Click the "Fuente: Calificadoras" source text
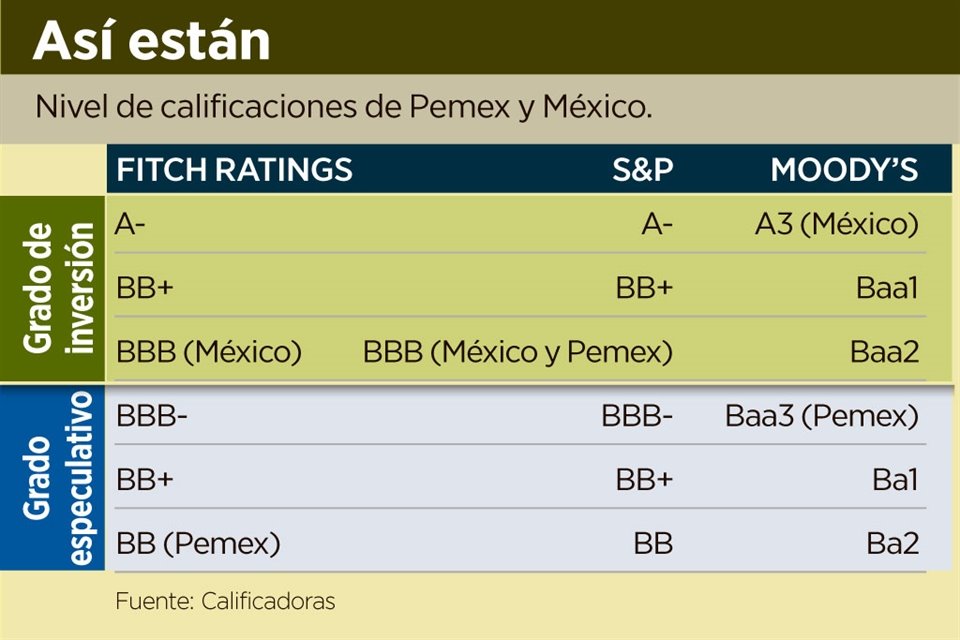960x640 pixels. coord(225,601)
